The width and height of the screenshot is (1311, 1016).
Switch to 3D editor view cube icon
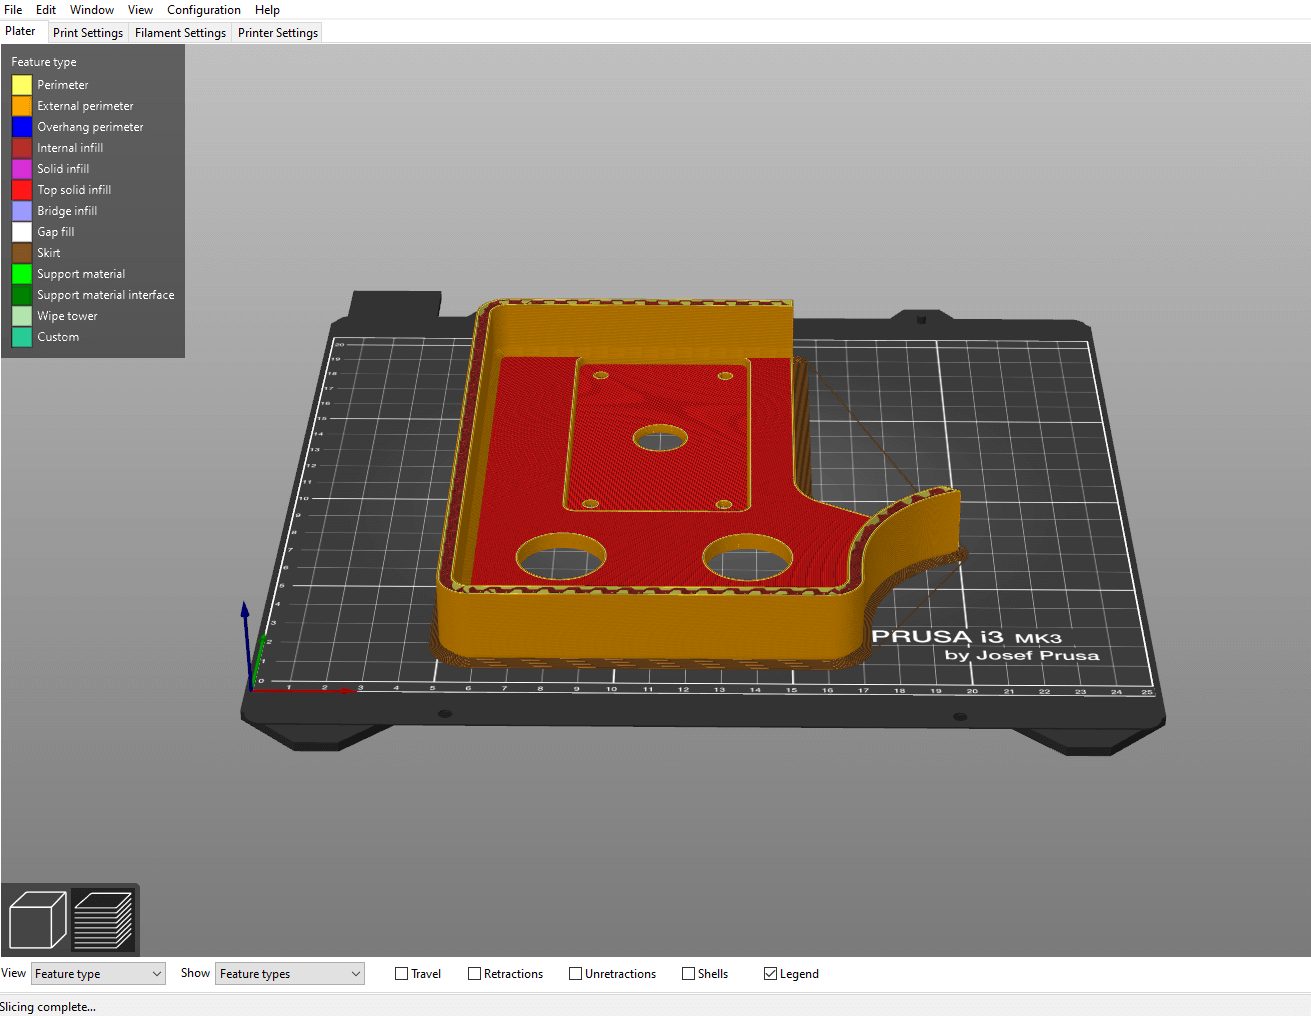37,919
